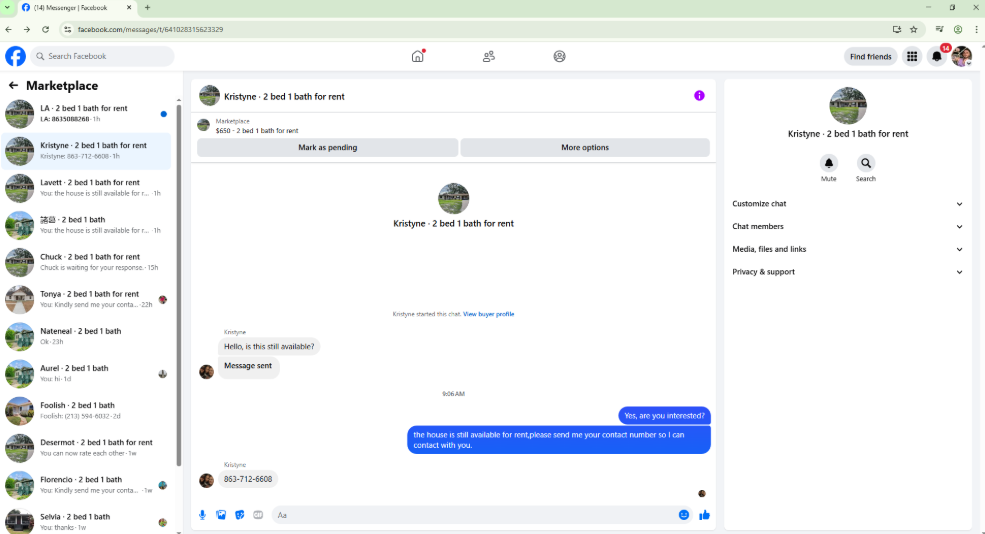
Task: Open Aurel 2 bed 1 bath conversation
Action: (x=86, y=373)
